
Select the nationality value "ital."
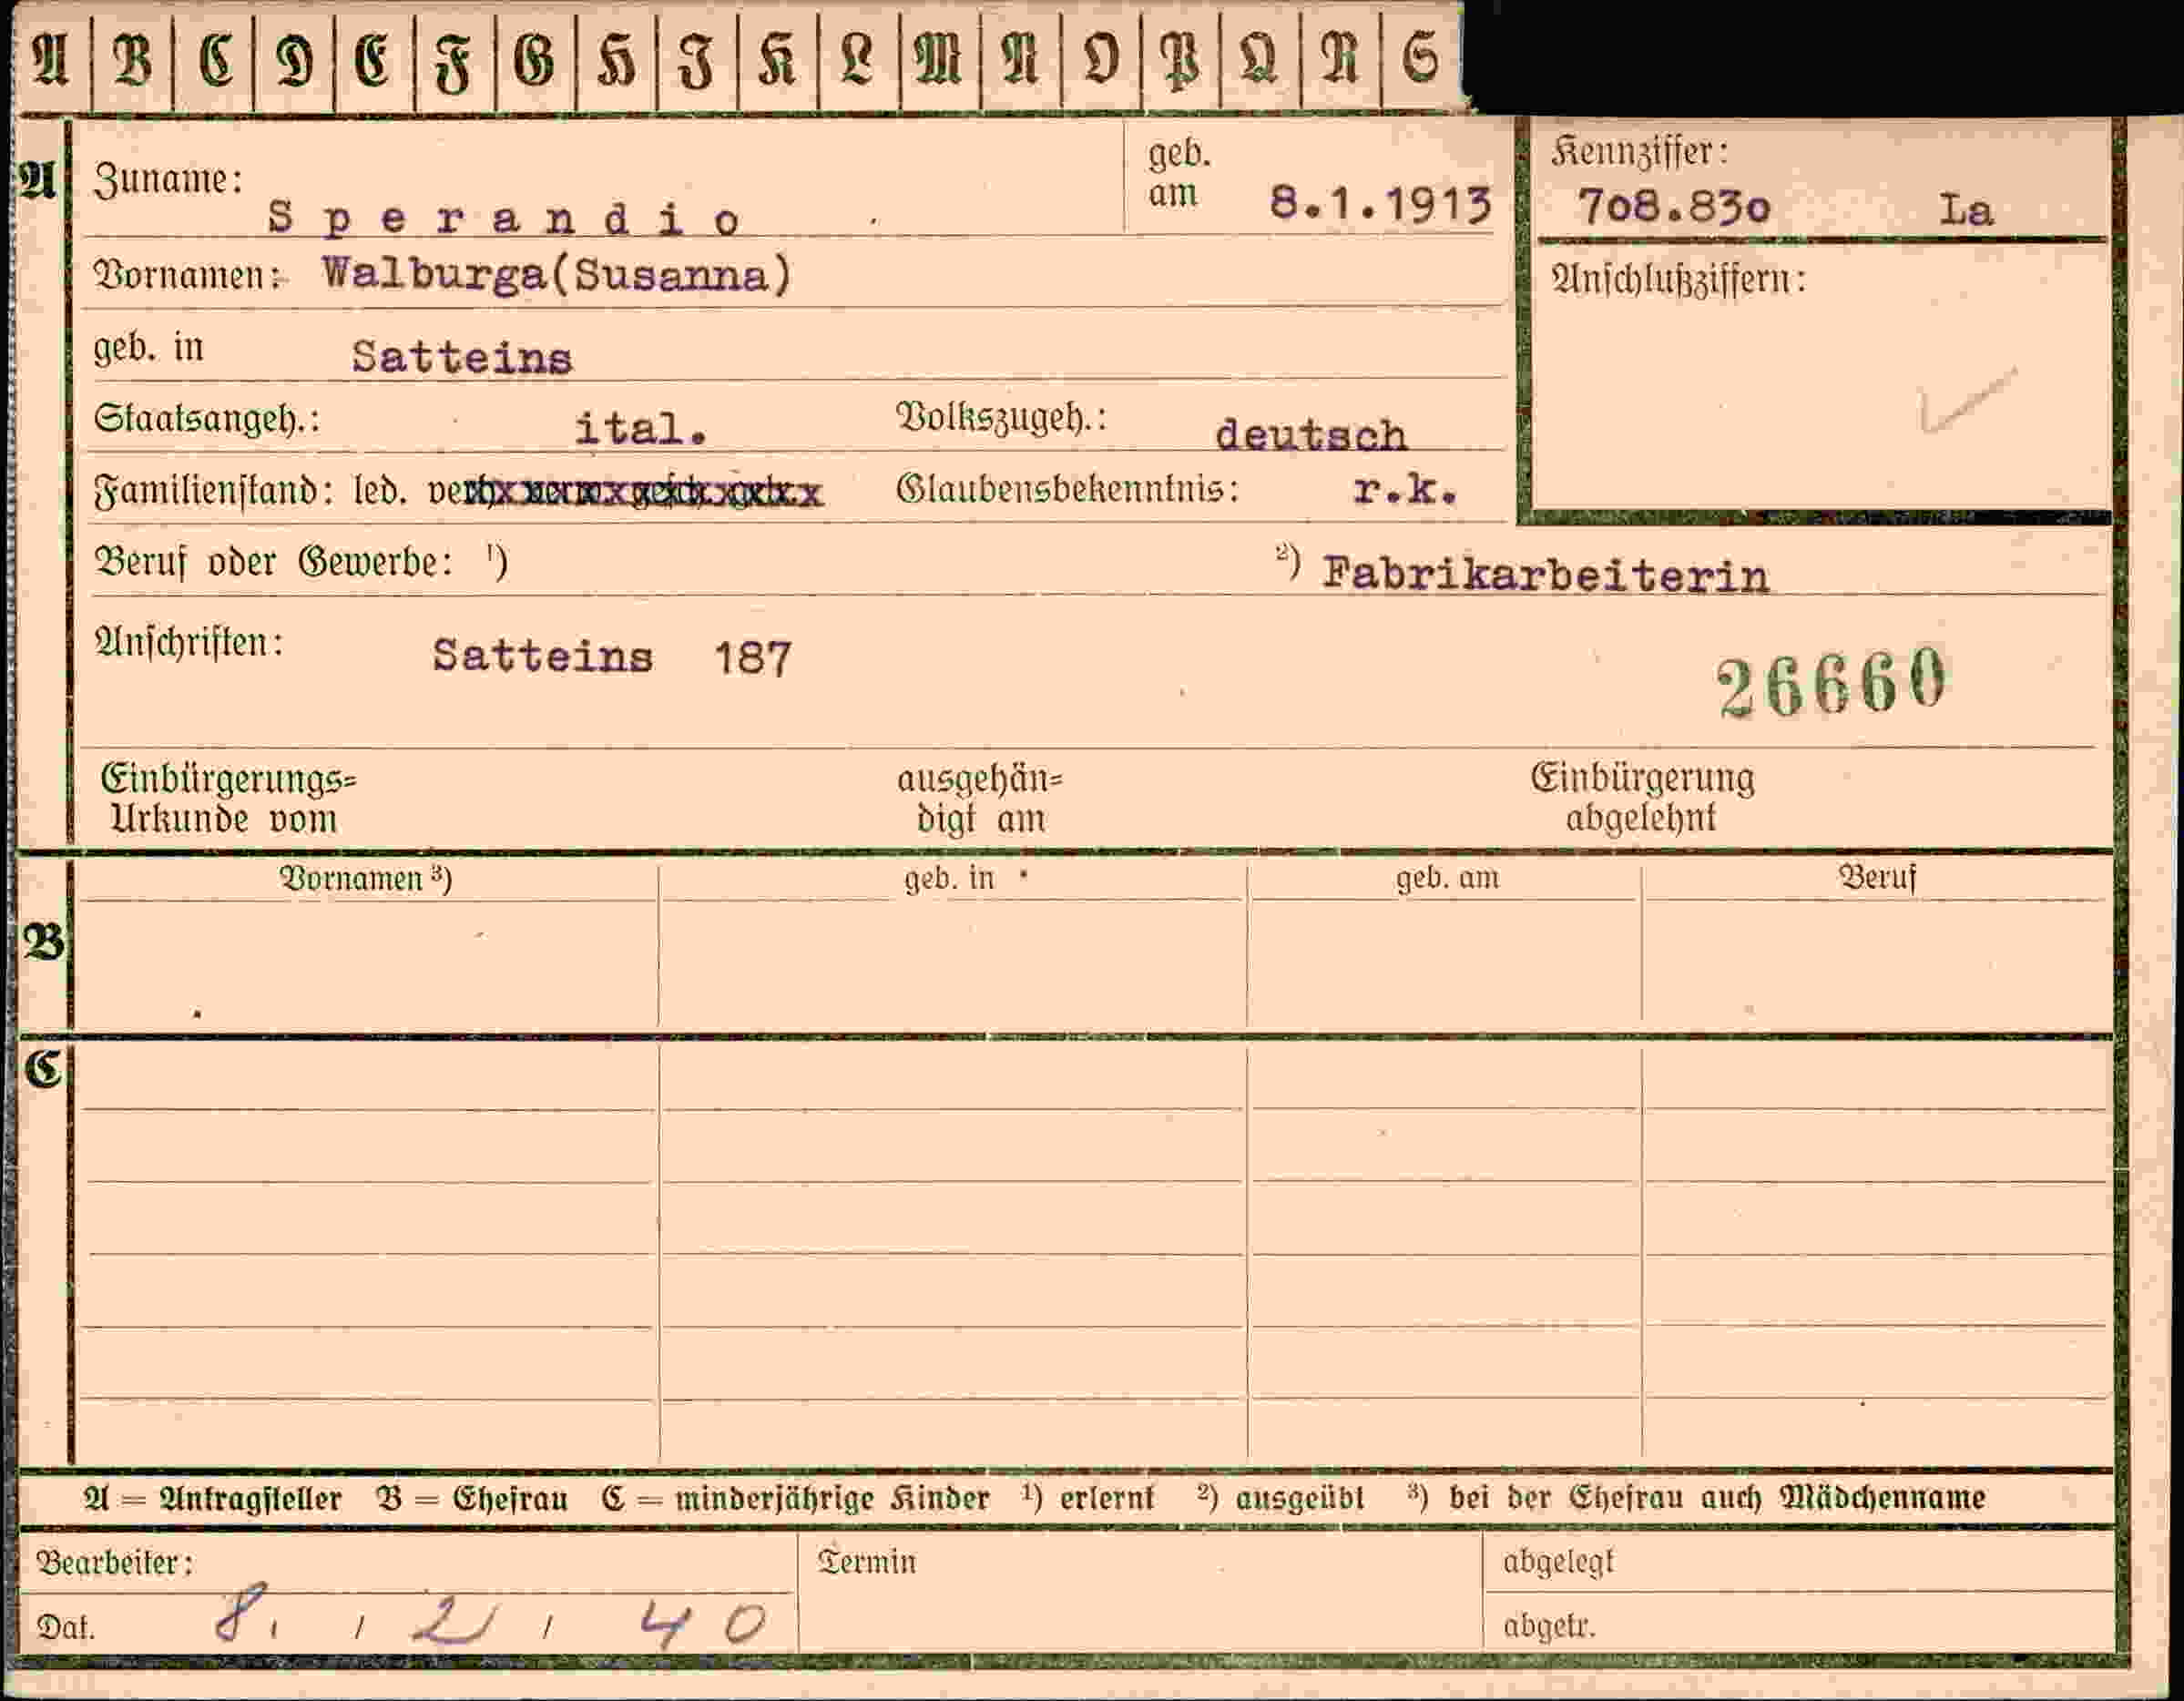(x=641, y=429)
